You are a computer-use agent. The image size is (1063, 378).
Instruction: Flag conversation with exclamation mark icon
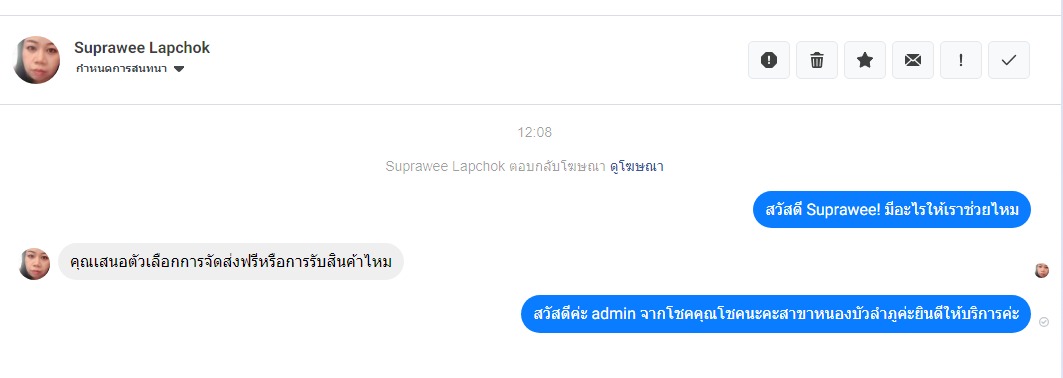[961, 60]
